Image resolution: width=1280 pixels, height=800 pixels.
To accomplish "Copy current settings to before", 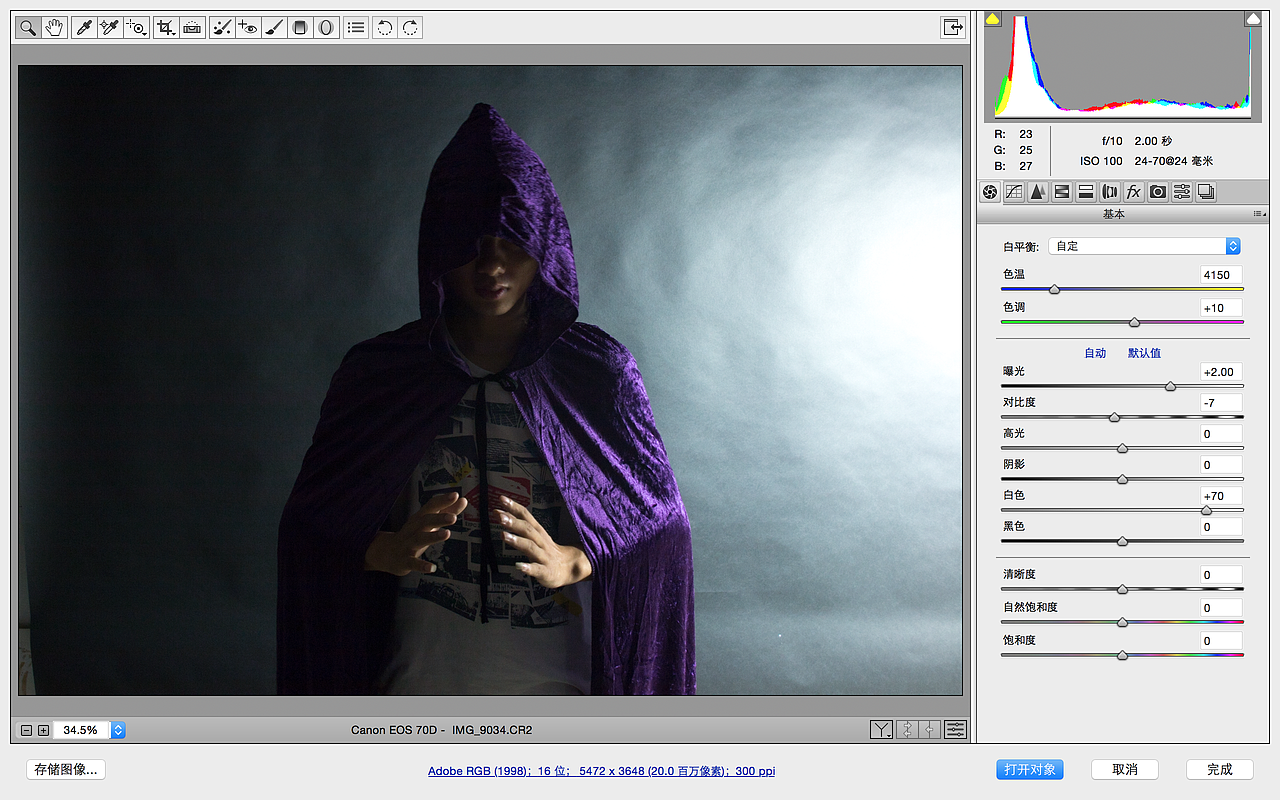I will click(931, 730).
